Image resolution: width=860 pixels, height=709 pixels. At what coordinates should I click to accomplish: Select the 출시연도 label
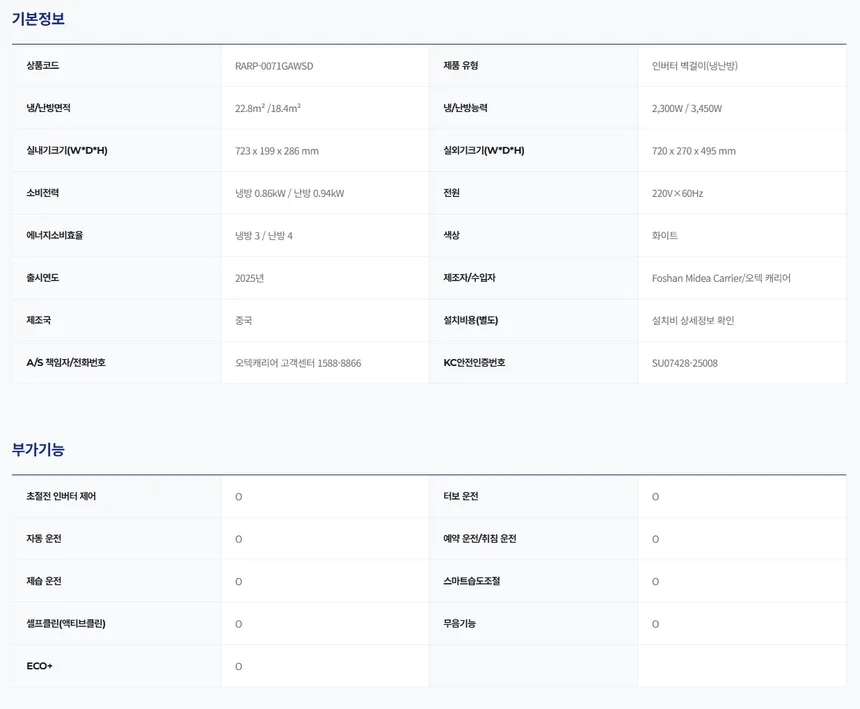click(43, 277)
